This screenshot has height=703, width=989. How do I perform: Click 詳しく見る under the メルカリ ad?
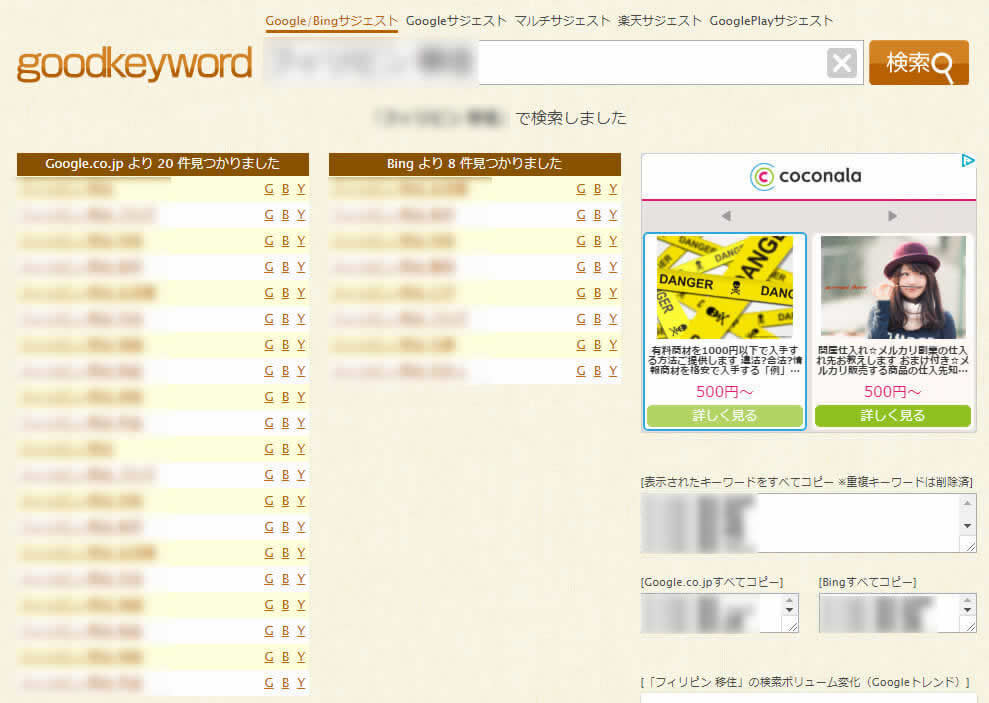point(892,415)
